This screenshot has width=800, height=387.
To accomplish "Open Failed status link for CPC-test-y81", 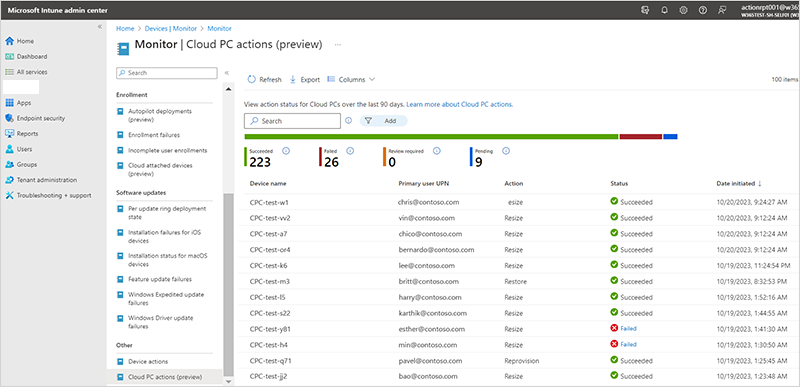I will click(x=629, y=329).
